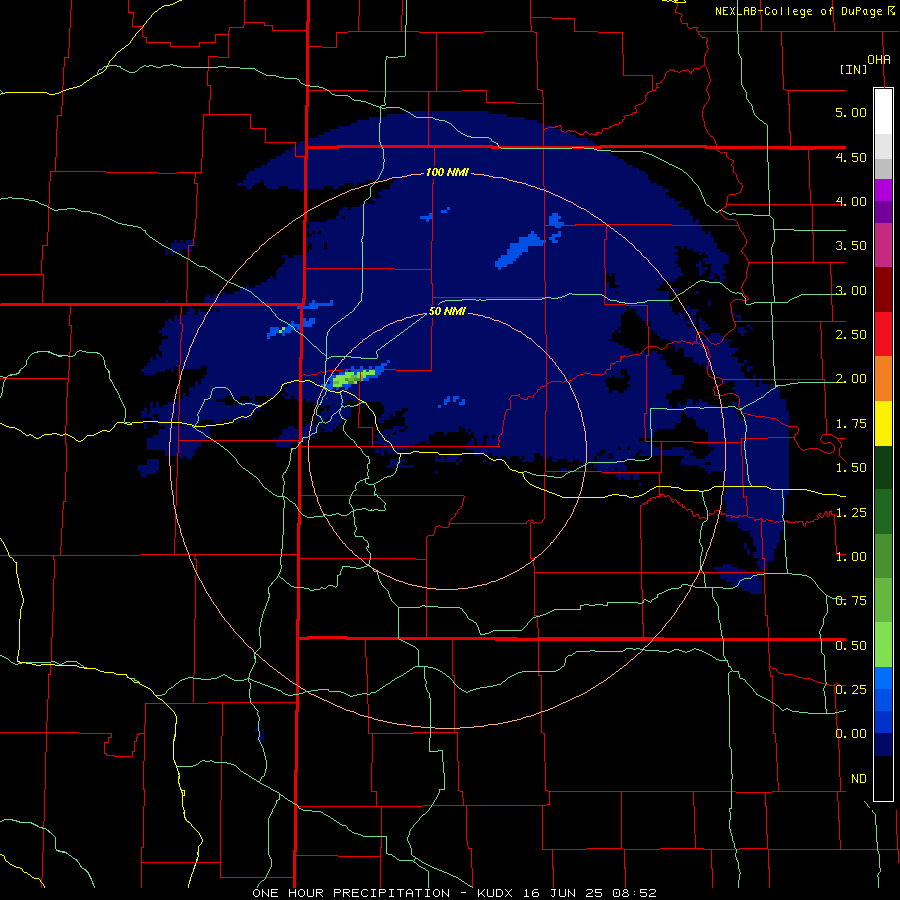900x900 pixels.
Task: Click the KUDX station identifier
Action: coord(494,893)
